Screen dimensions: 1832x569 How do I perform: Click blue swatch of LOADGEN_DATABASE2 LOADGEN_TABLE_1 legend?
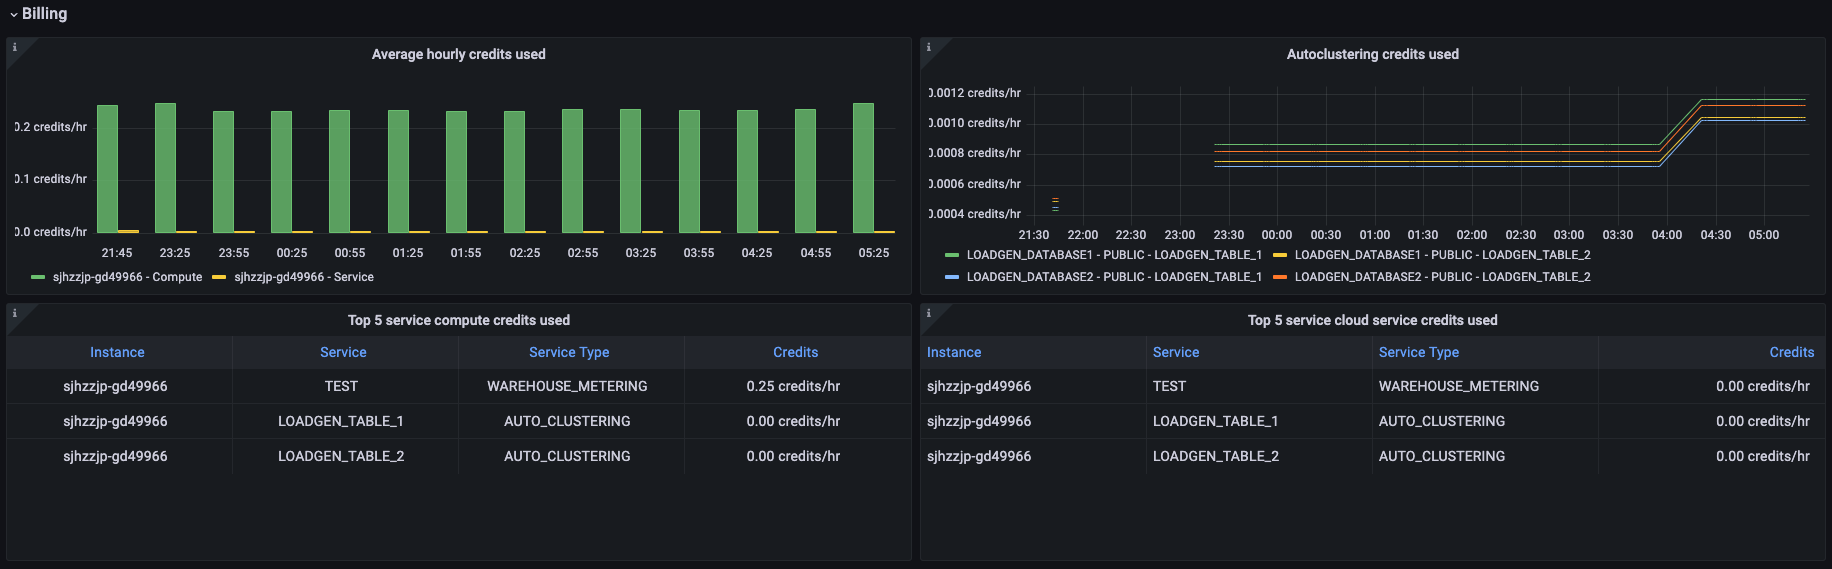(951, 277)
